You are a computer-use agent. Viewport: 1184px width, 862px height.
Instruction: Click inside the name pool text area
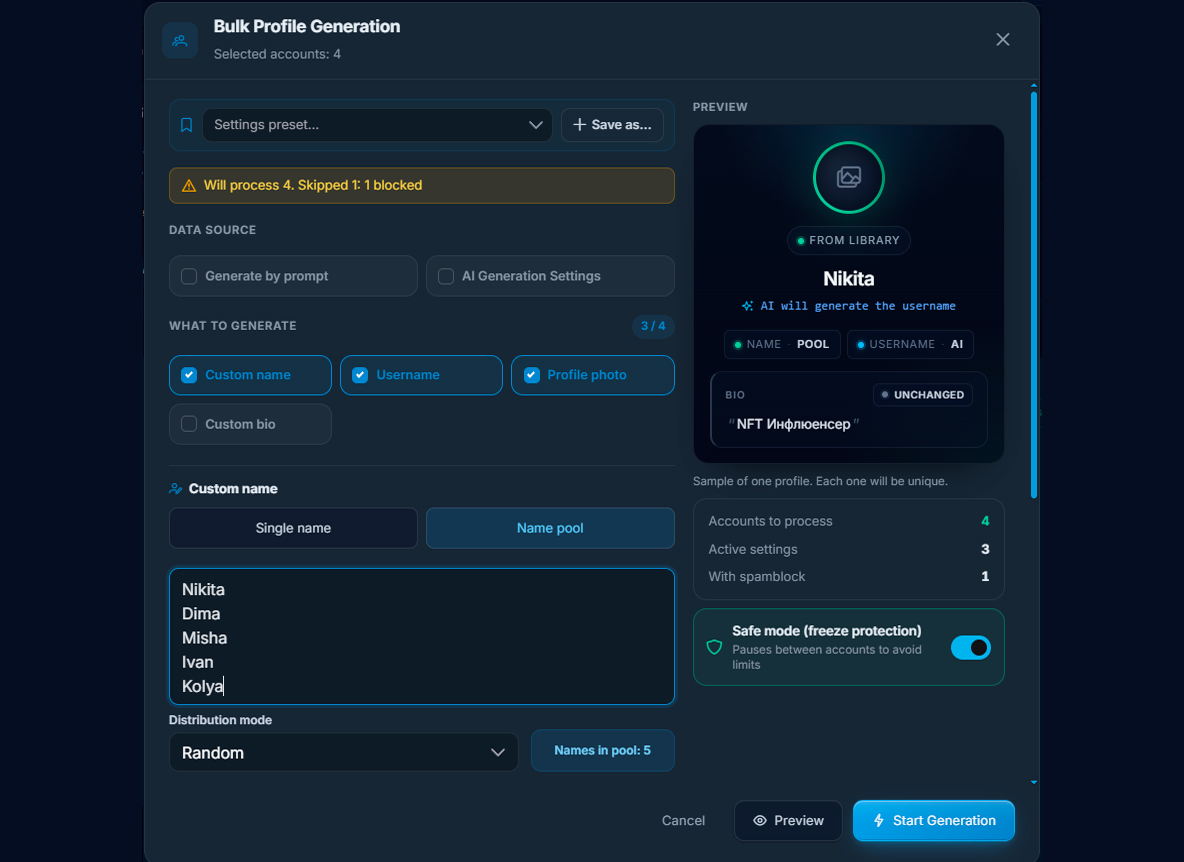click(x=421, y=636)
